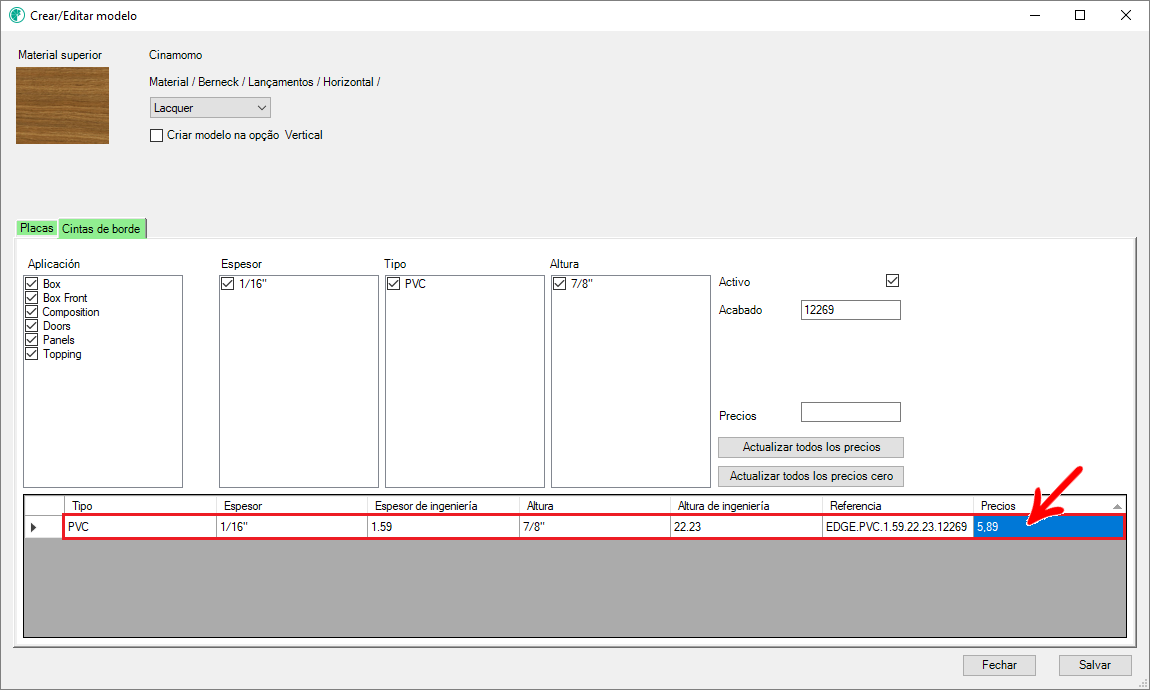Open the Lacquer dropdown

pos(210,107)
